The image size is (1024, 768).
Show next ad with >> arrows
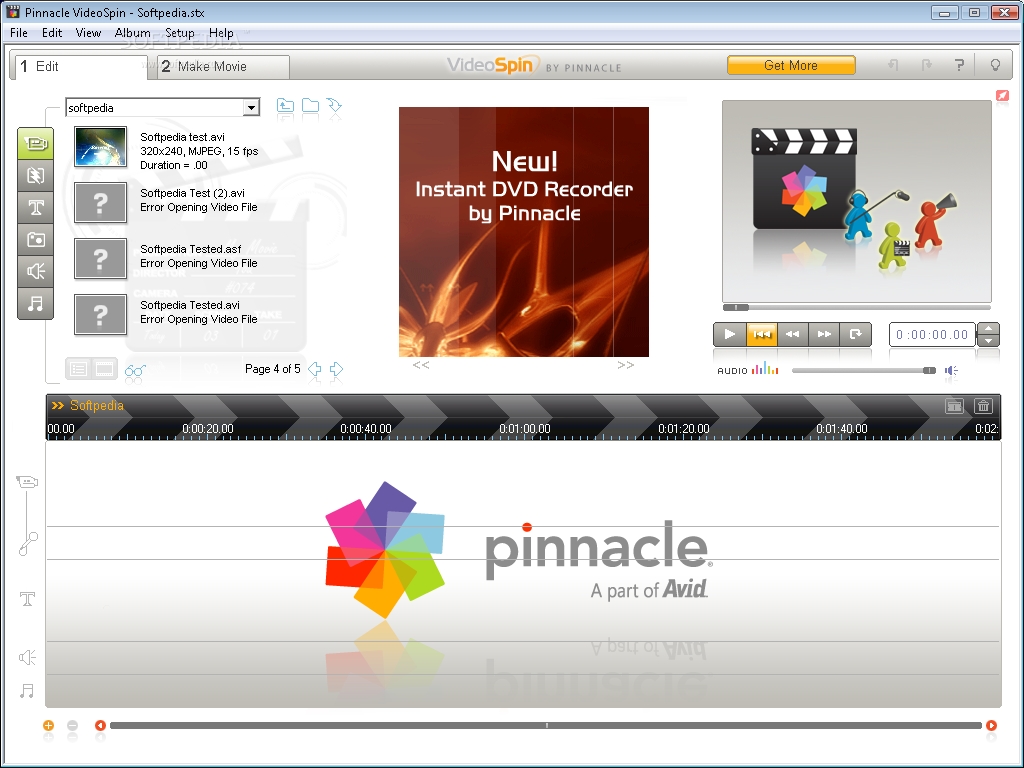(x=626, y=365)
